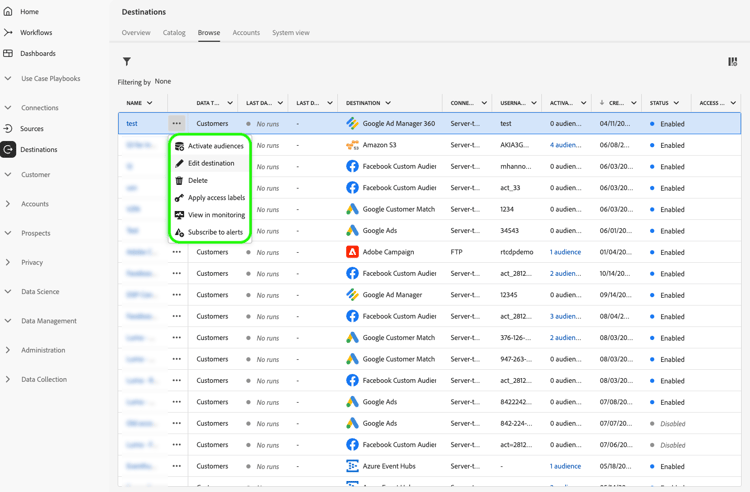Screen dimensions: 750x492
Task: Click the Dashboards sidebar icon
Action: (x=8, y=53)
